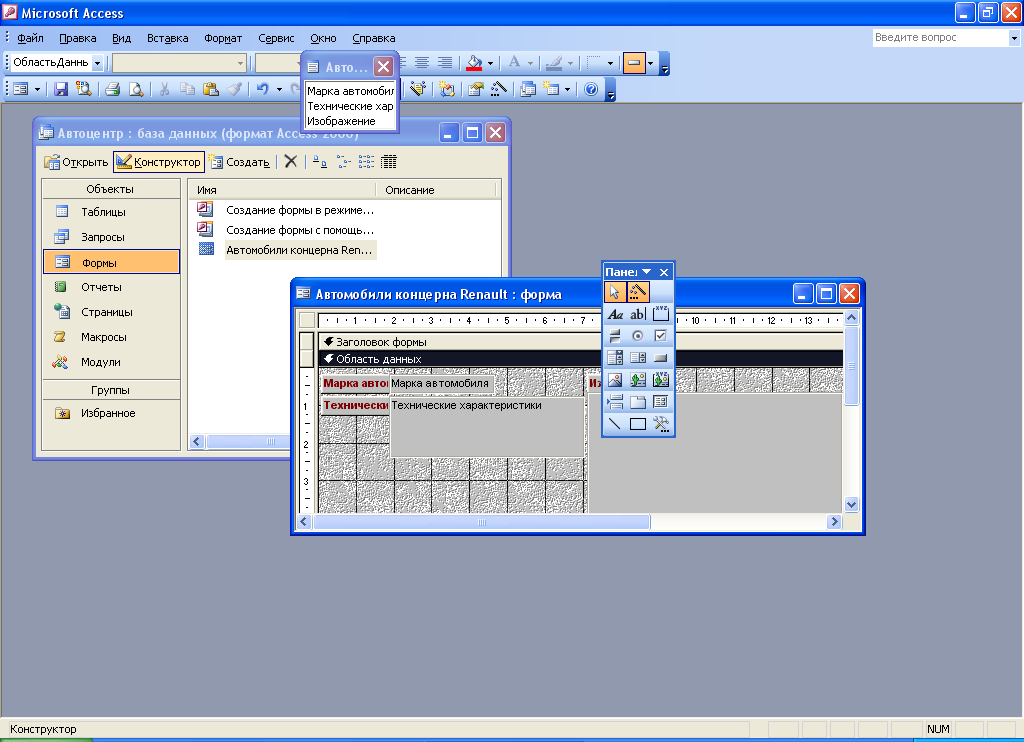1024x742 pixels.
Task: Save the form with the floppy icon
Action: pyautogui.click(x=61, y=89)
